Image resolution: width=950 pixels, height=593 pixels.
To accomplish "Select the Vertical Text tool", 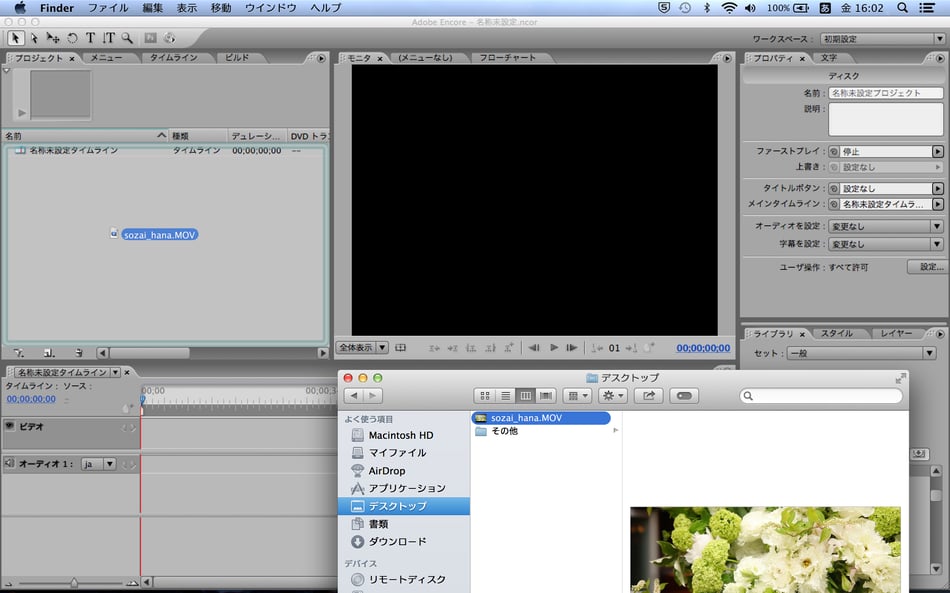I will (x=108, y=38).
